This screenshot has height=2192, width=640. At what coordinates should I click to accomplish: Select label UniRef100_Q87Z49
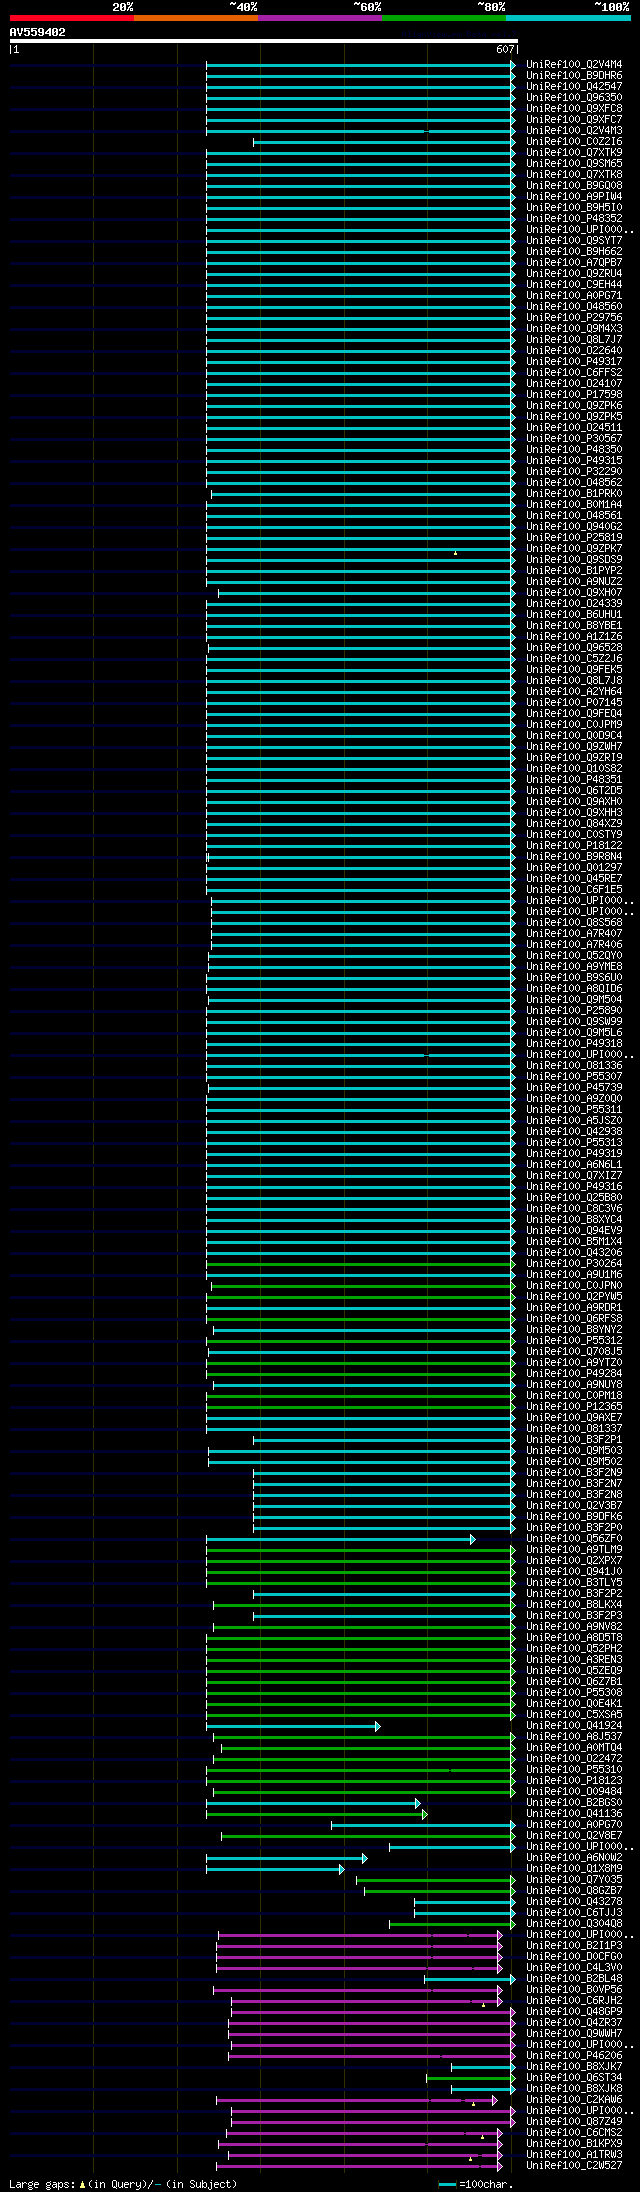[x=574, y=2121]
